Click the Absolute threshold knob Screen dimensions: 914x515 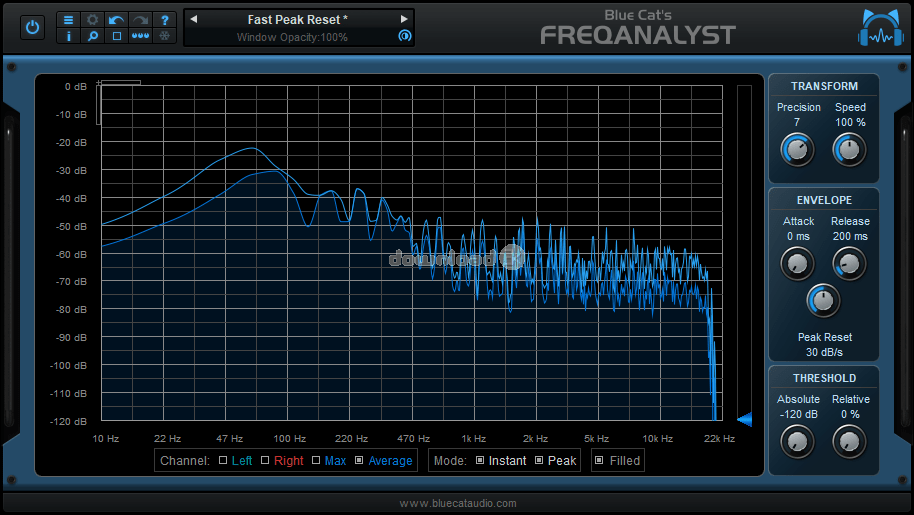pyautogui.click(x=797, y=442)
